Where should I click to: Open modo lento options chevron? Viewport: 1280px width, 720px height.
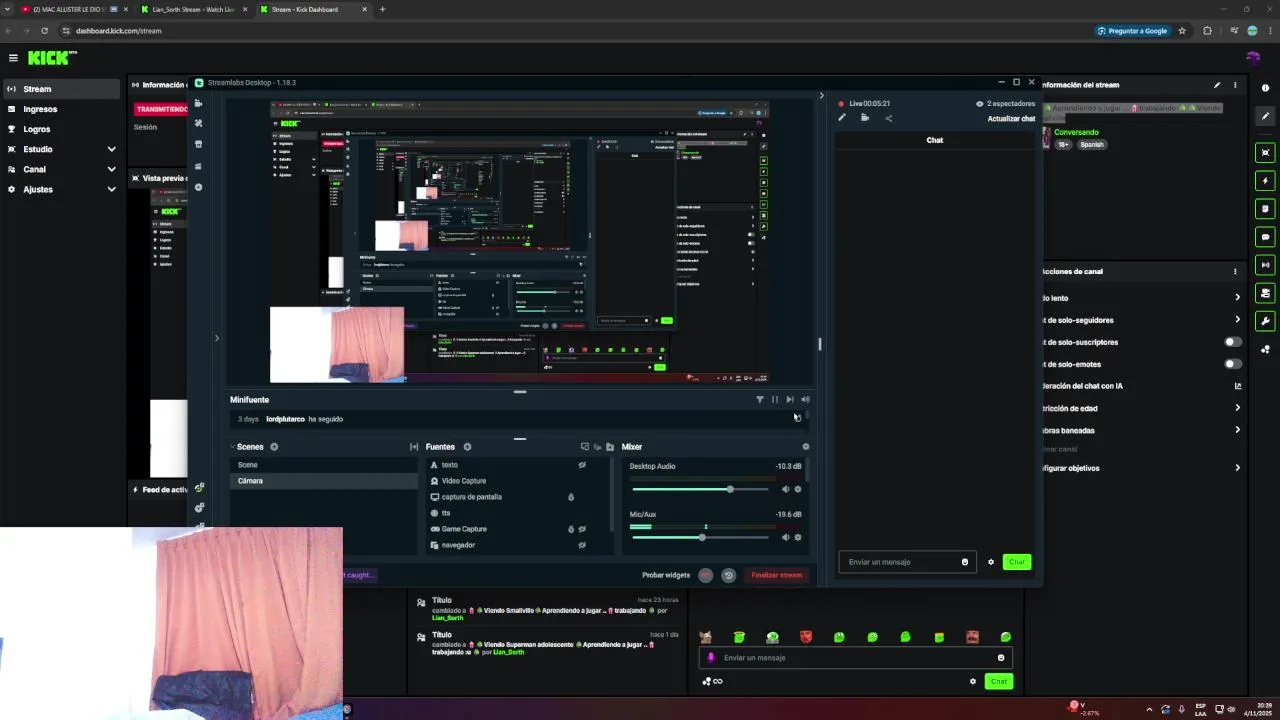click(x=1237, y=297)
